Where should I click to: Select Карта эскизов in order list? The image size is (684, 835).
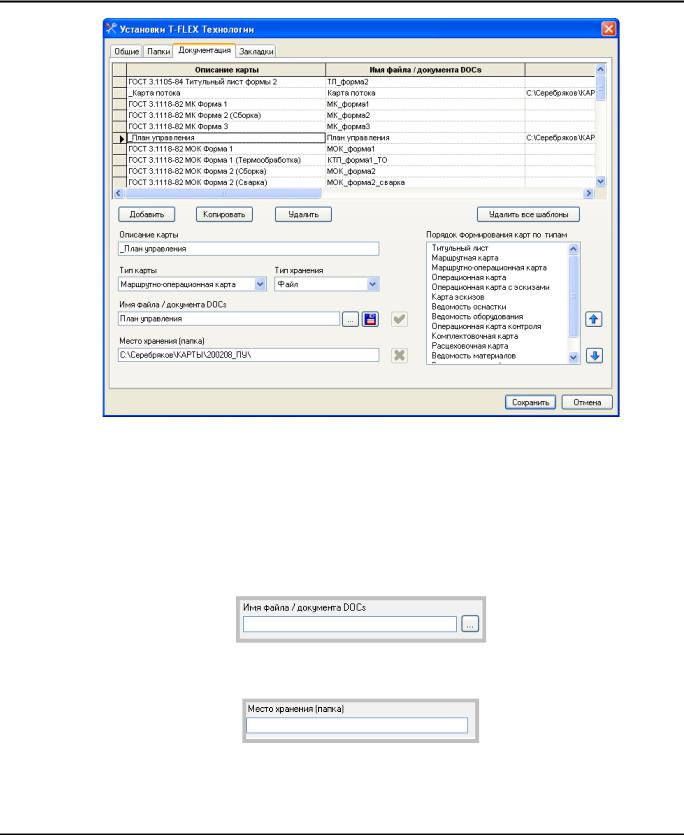[x=458, y=297]
